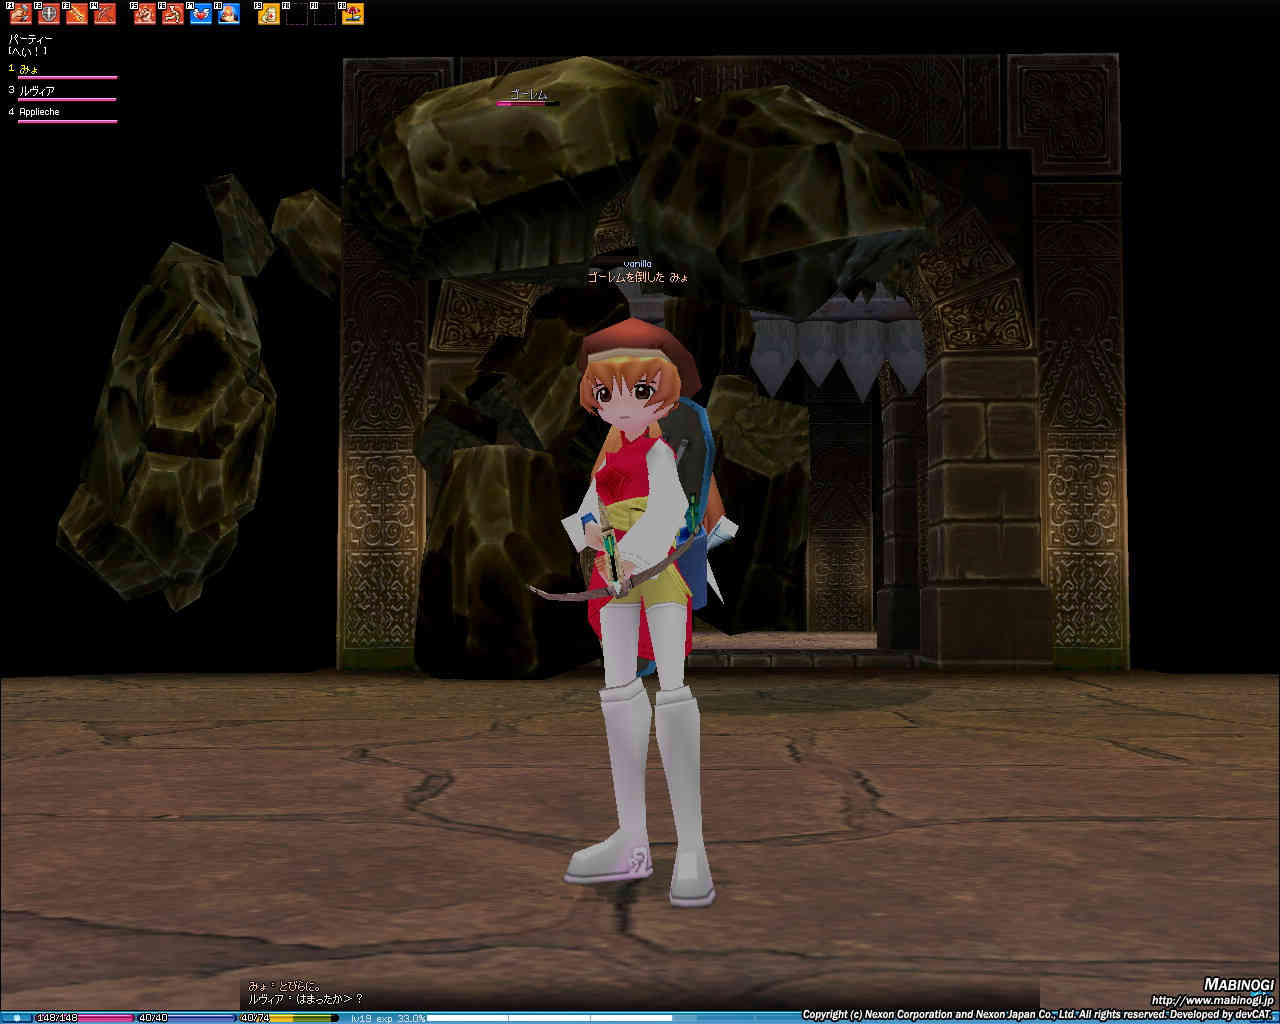The image size is (1280, 1024).
Task: Select party member みょ
Action: coord(29,69)
